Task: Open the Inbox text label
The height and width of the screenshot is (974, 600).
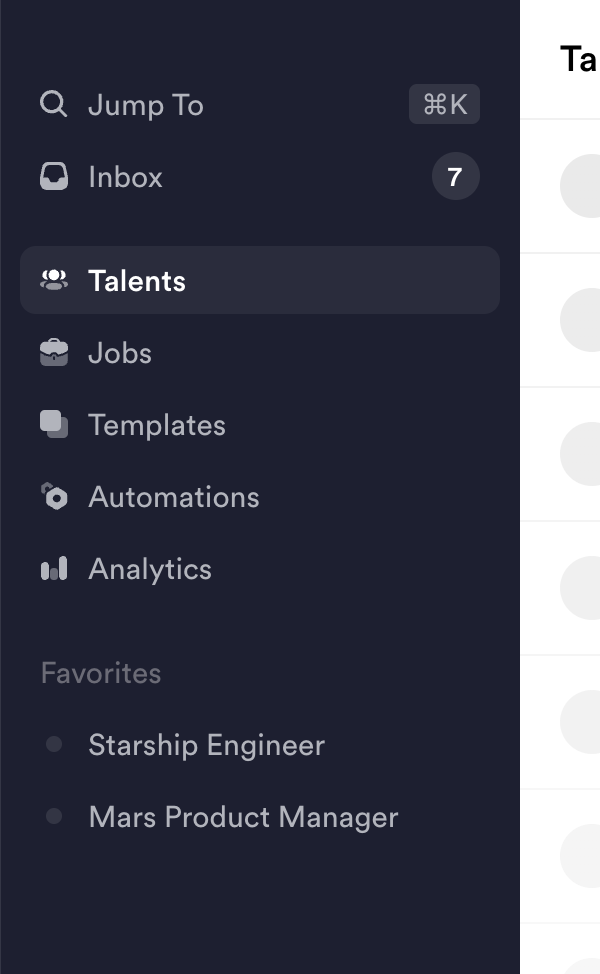Action: (x=125, y=177)
